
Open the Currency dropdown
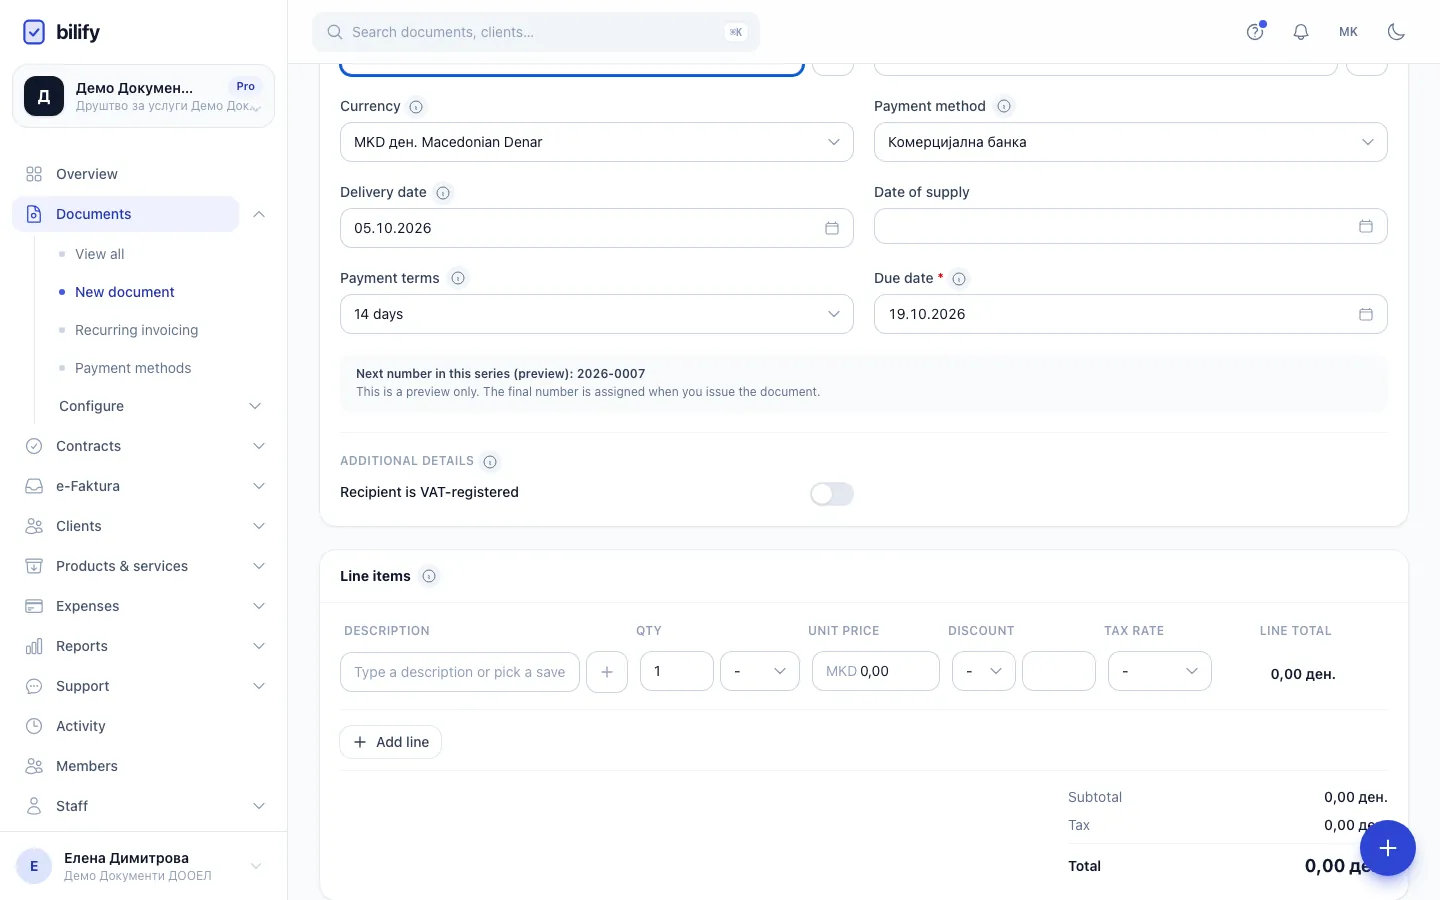click(597, 142)
